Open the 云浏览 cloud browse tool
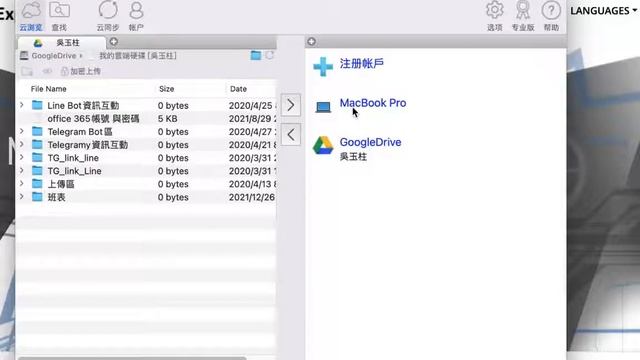 click(31, 16)
